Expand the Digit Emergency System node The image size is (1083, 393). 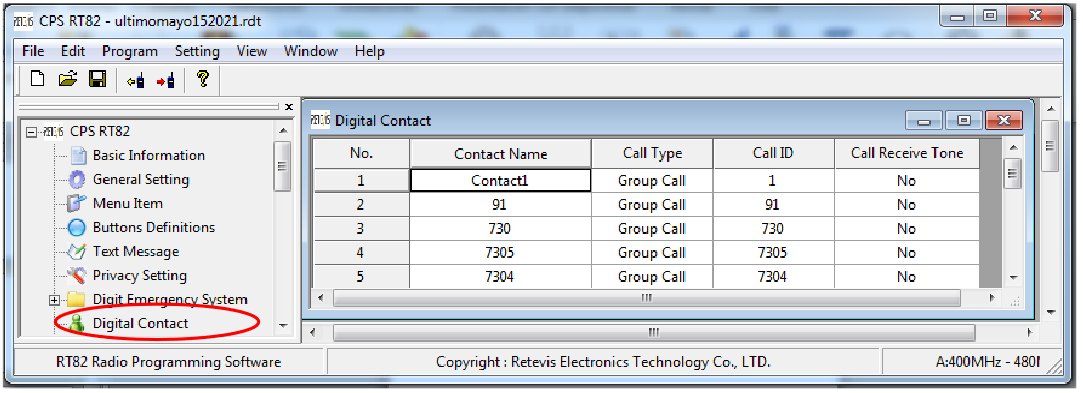55,300
